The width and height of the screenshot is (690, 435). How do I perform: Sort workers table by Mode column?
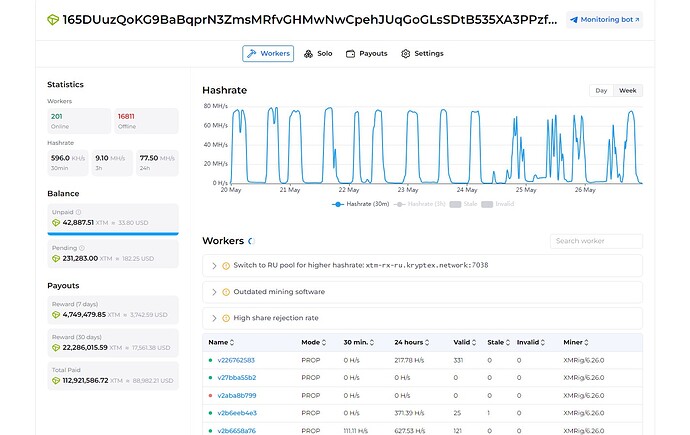point(314,343)
